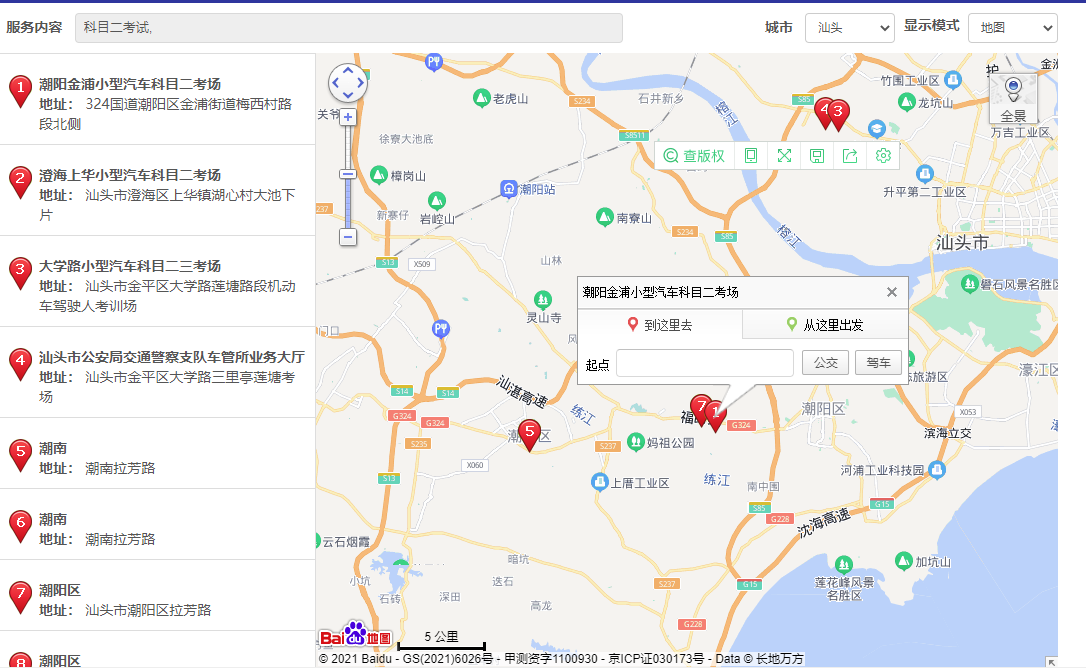Click inside the 起点 input field

[704, 363]
